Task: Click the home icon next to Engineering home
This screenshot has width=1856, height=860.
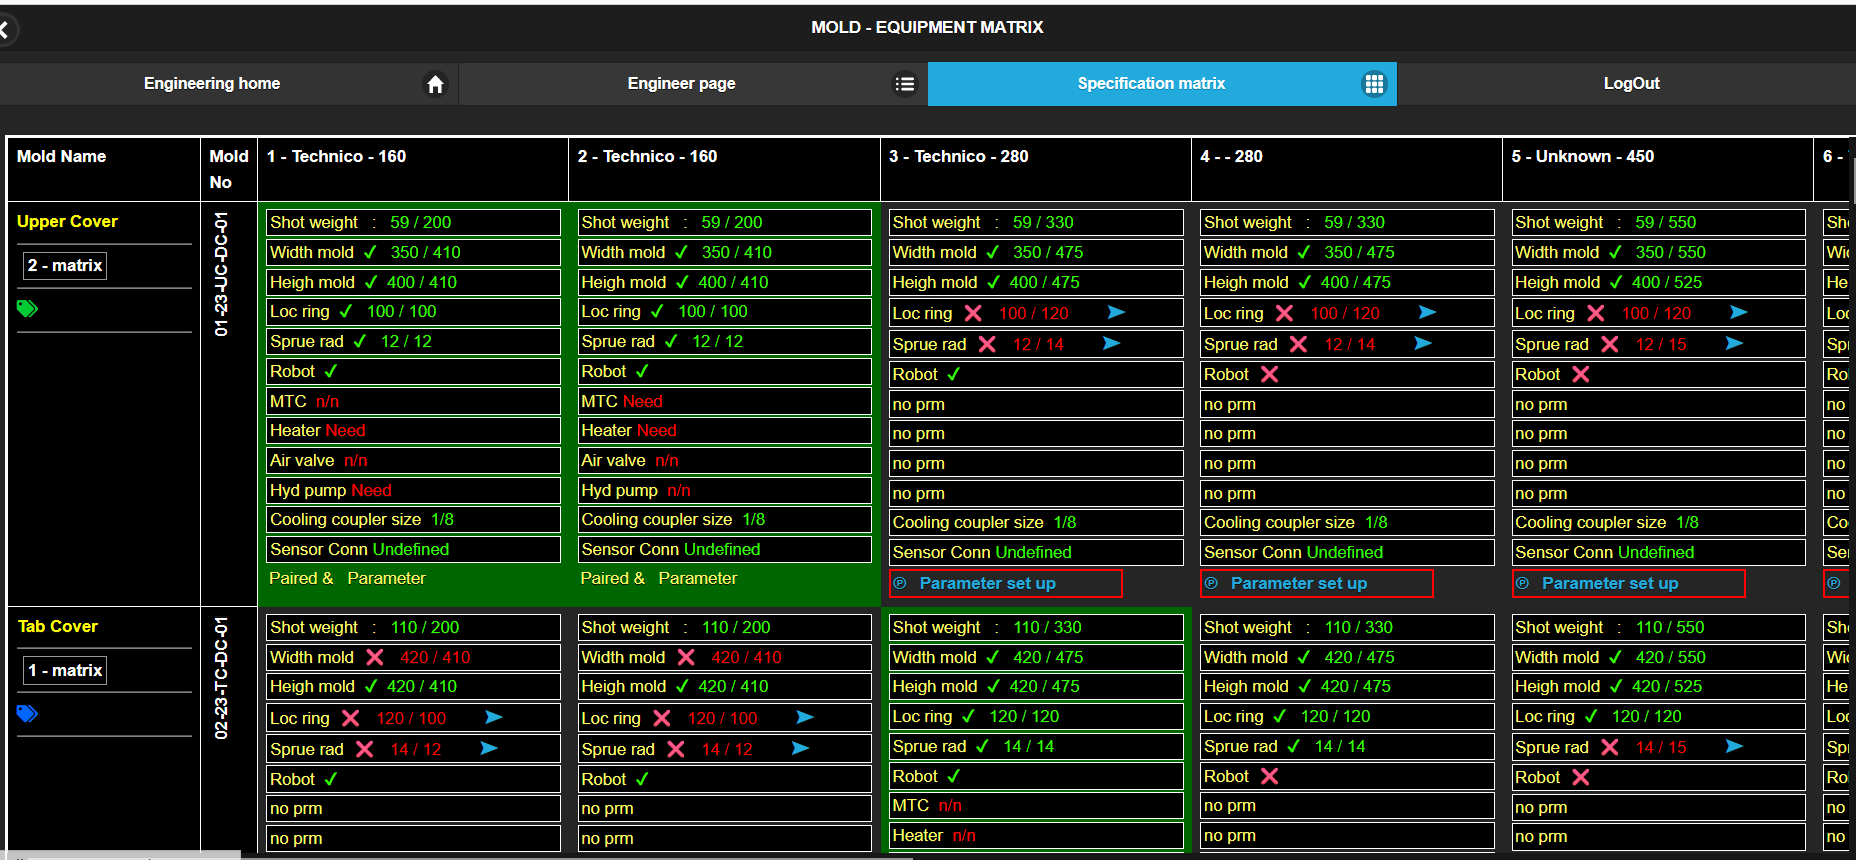Action: pos(435,84)
